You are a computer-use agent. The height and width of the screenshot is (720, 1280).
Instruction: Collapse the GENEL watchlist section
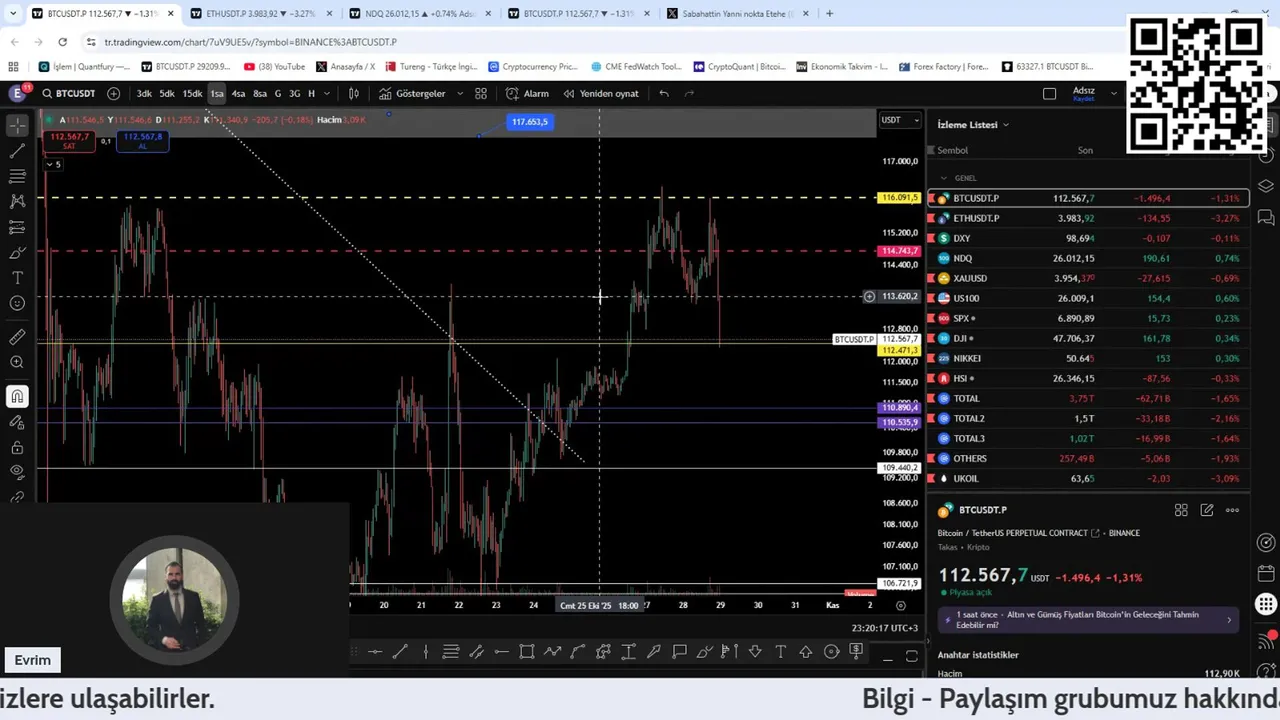[943, 178]
